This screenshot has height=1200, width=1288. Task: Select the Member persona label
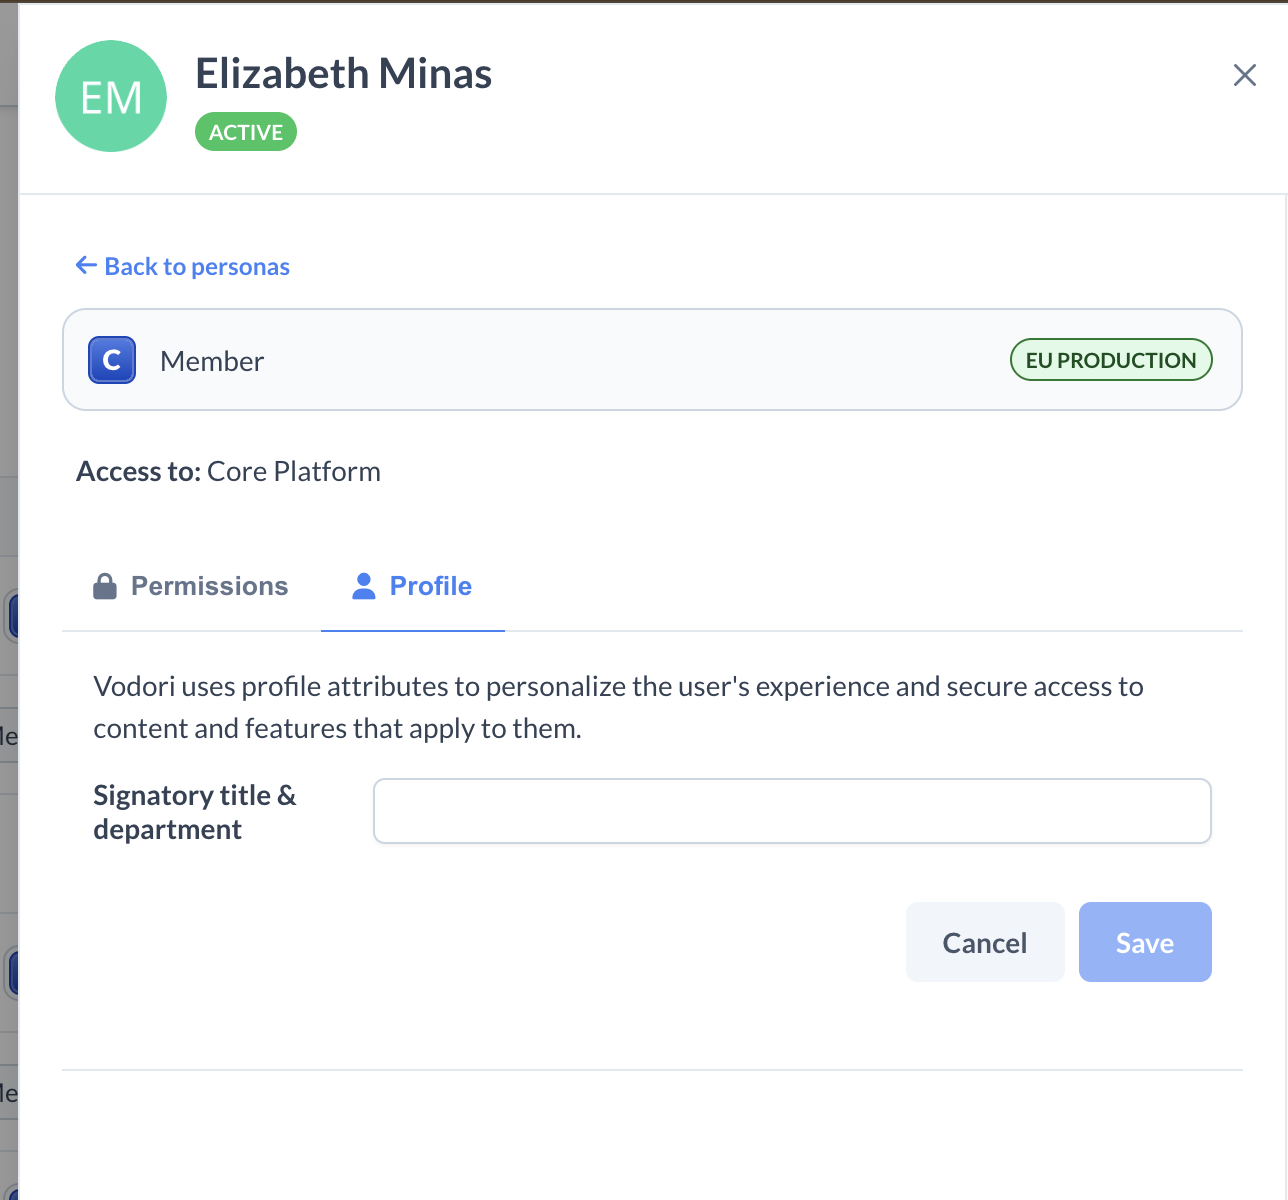coord(212,361)
